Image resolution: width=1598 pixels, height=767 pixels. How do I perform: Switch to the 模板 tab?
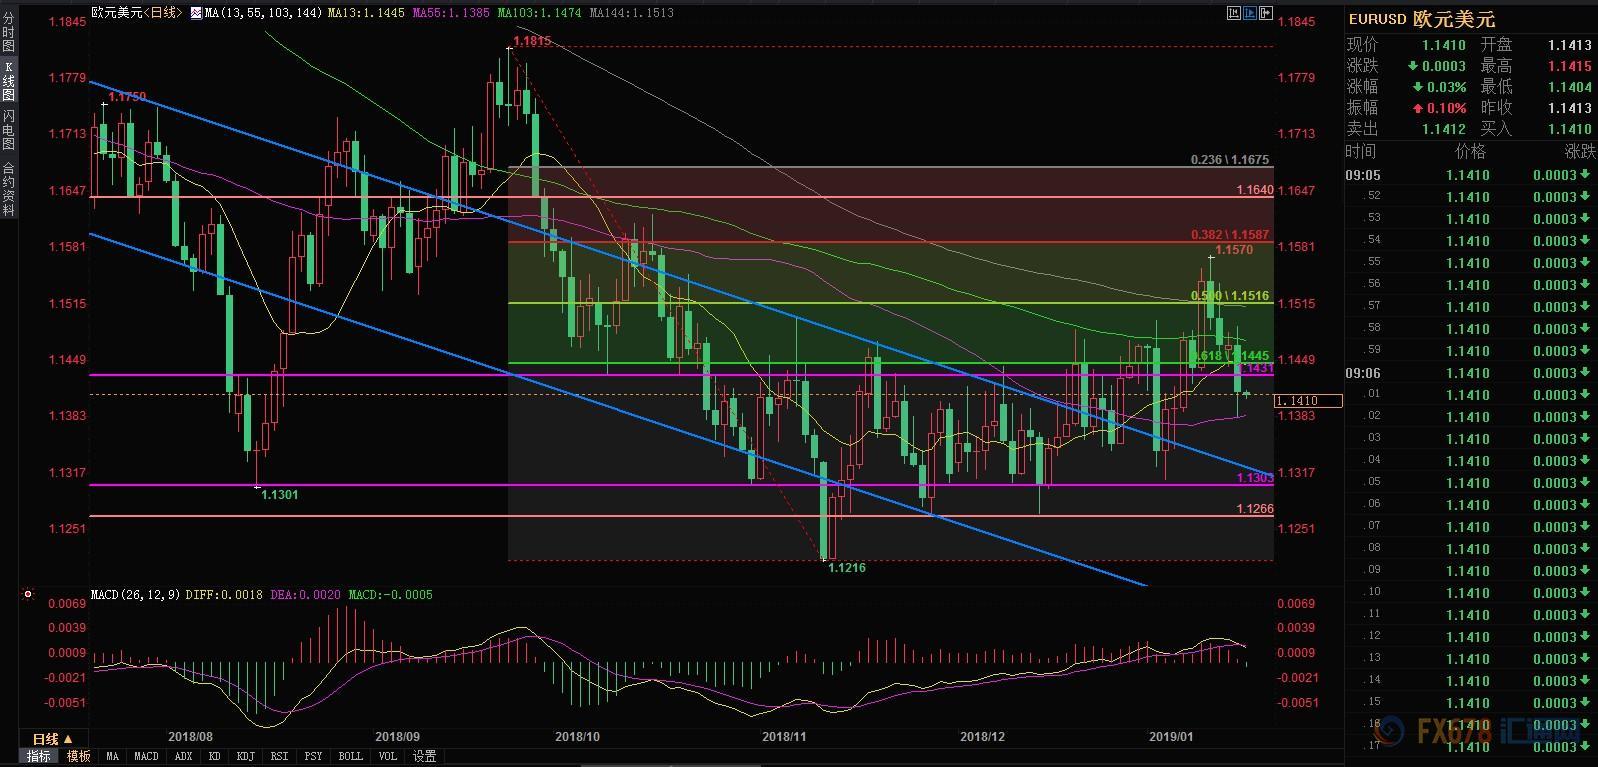pyautogui.click(x=78, y=756)
